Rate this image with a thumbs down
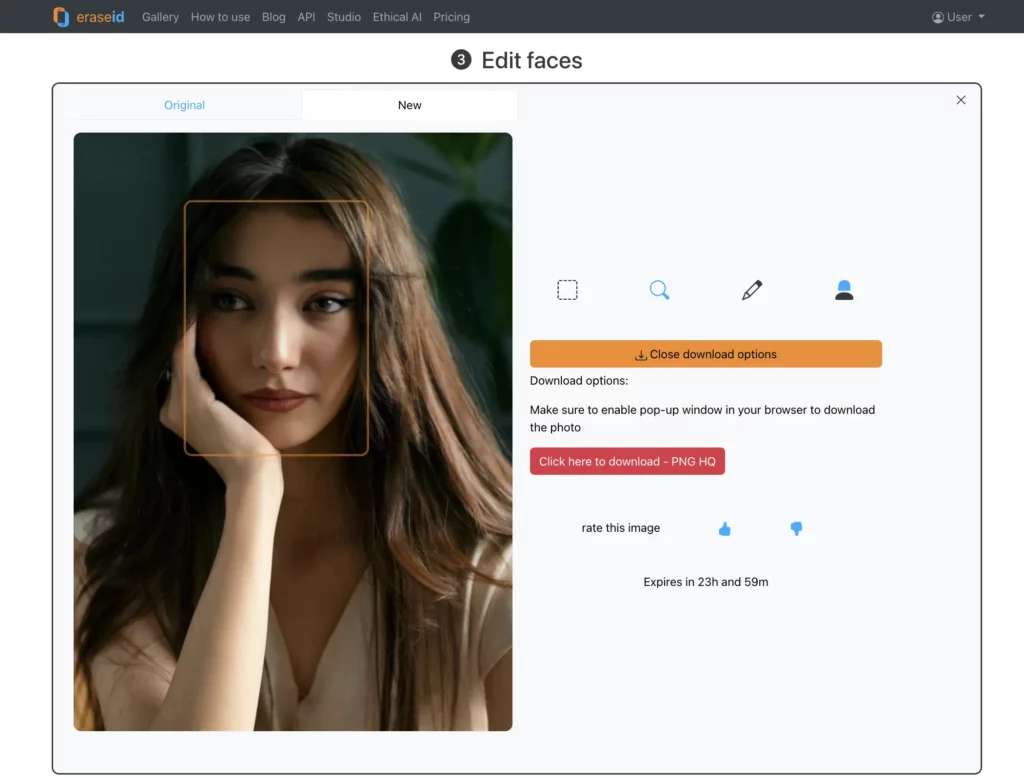 coord(796,528)
